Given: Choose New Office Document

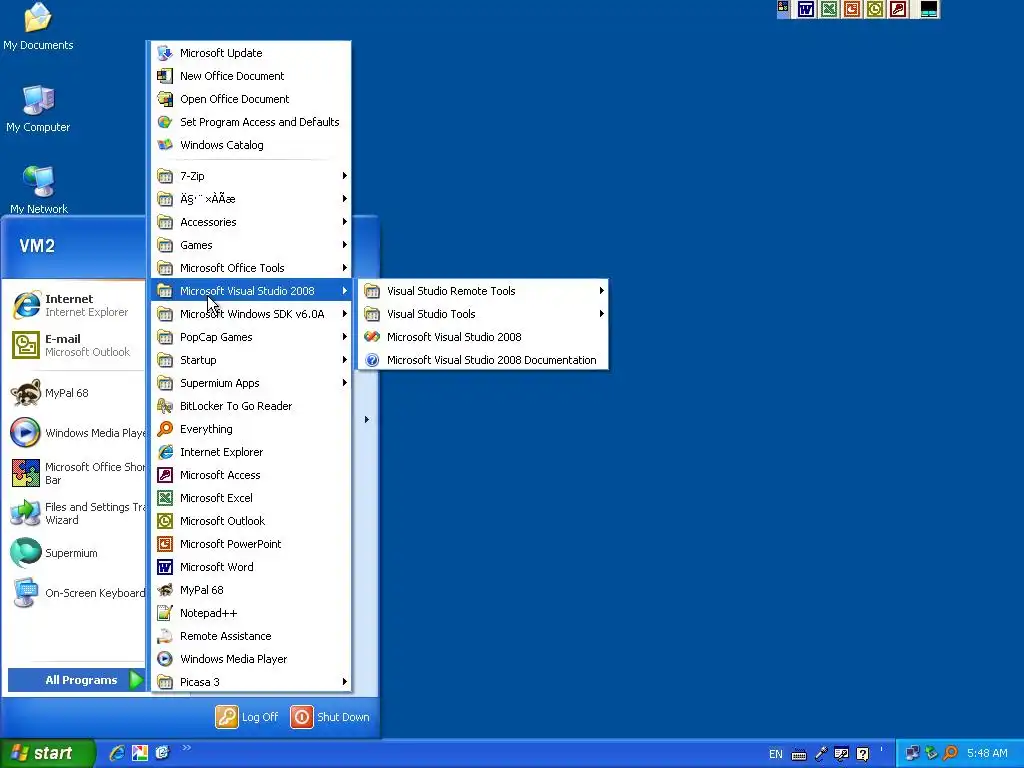Looking at the screenshot, I should tap(251, 76).
